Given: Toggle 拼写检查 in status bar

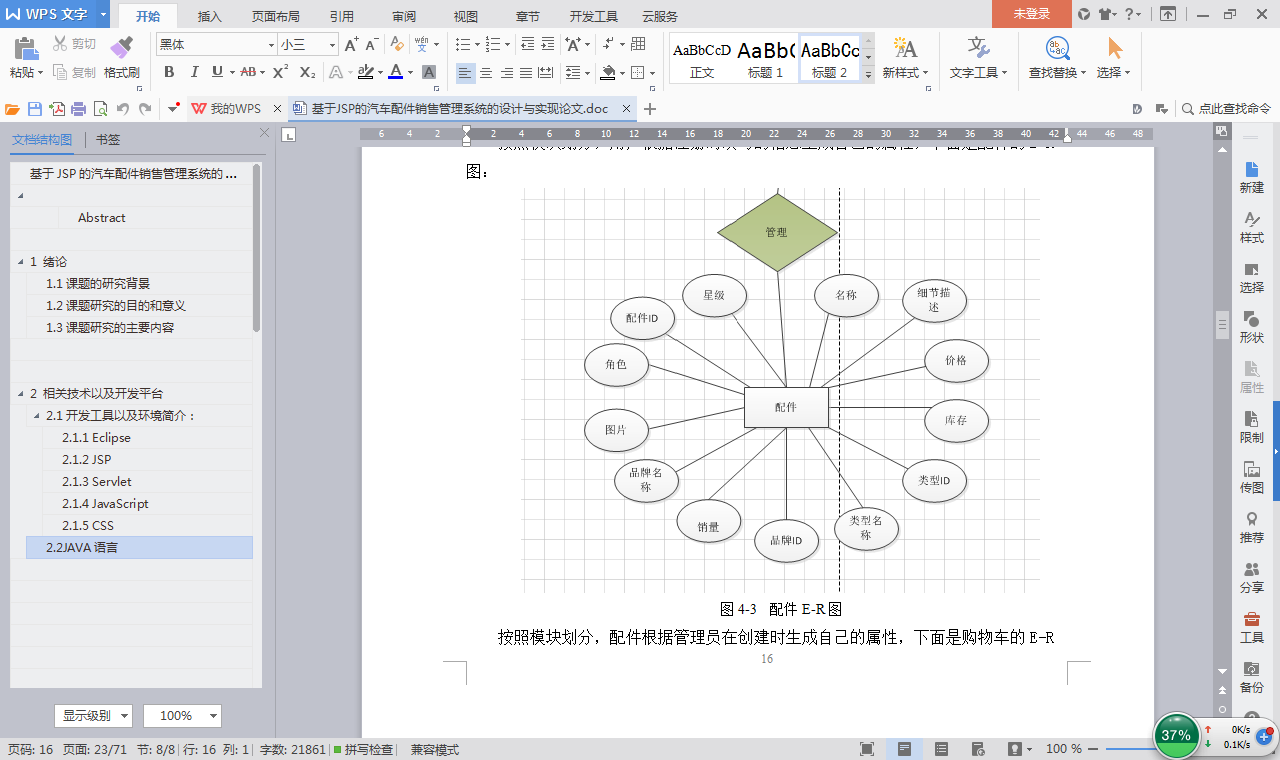Looking at the screenshot, I should coord(363,749).
